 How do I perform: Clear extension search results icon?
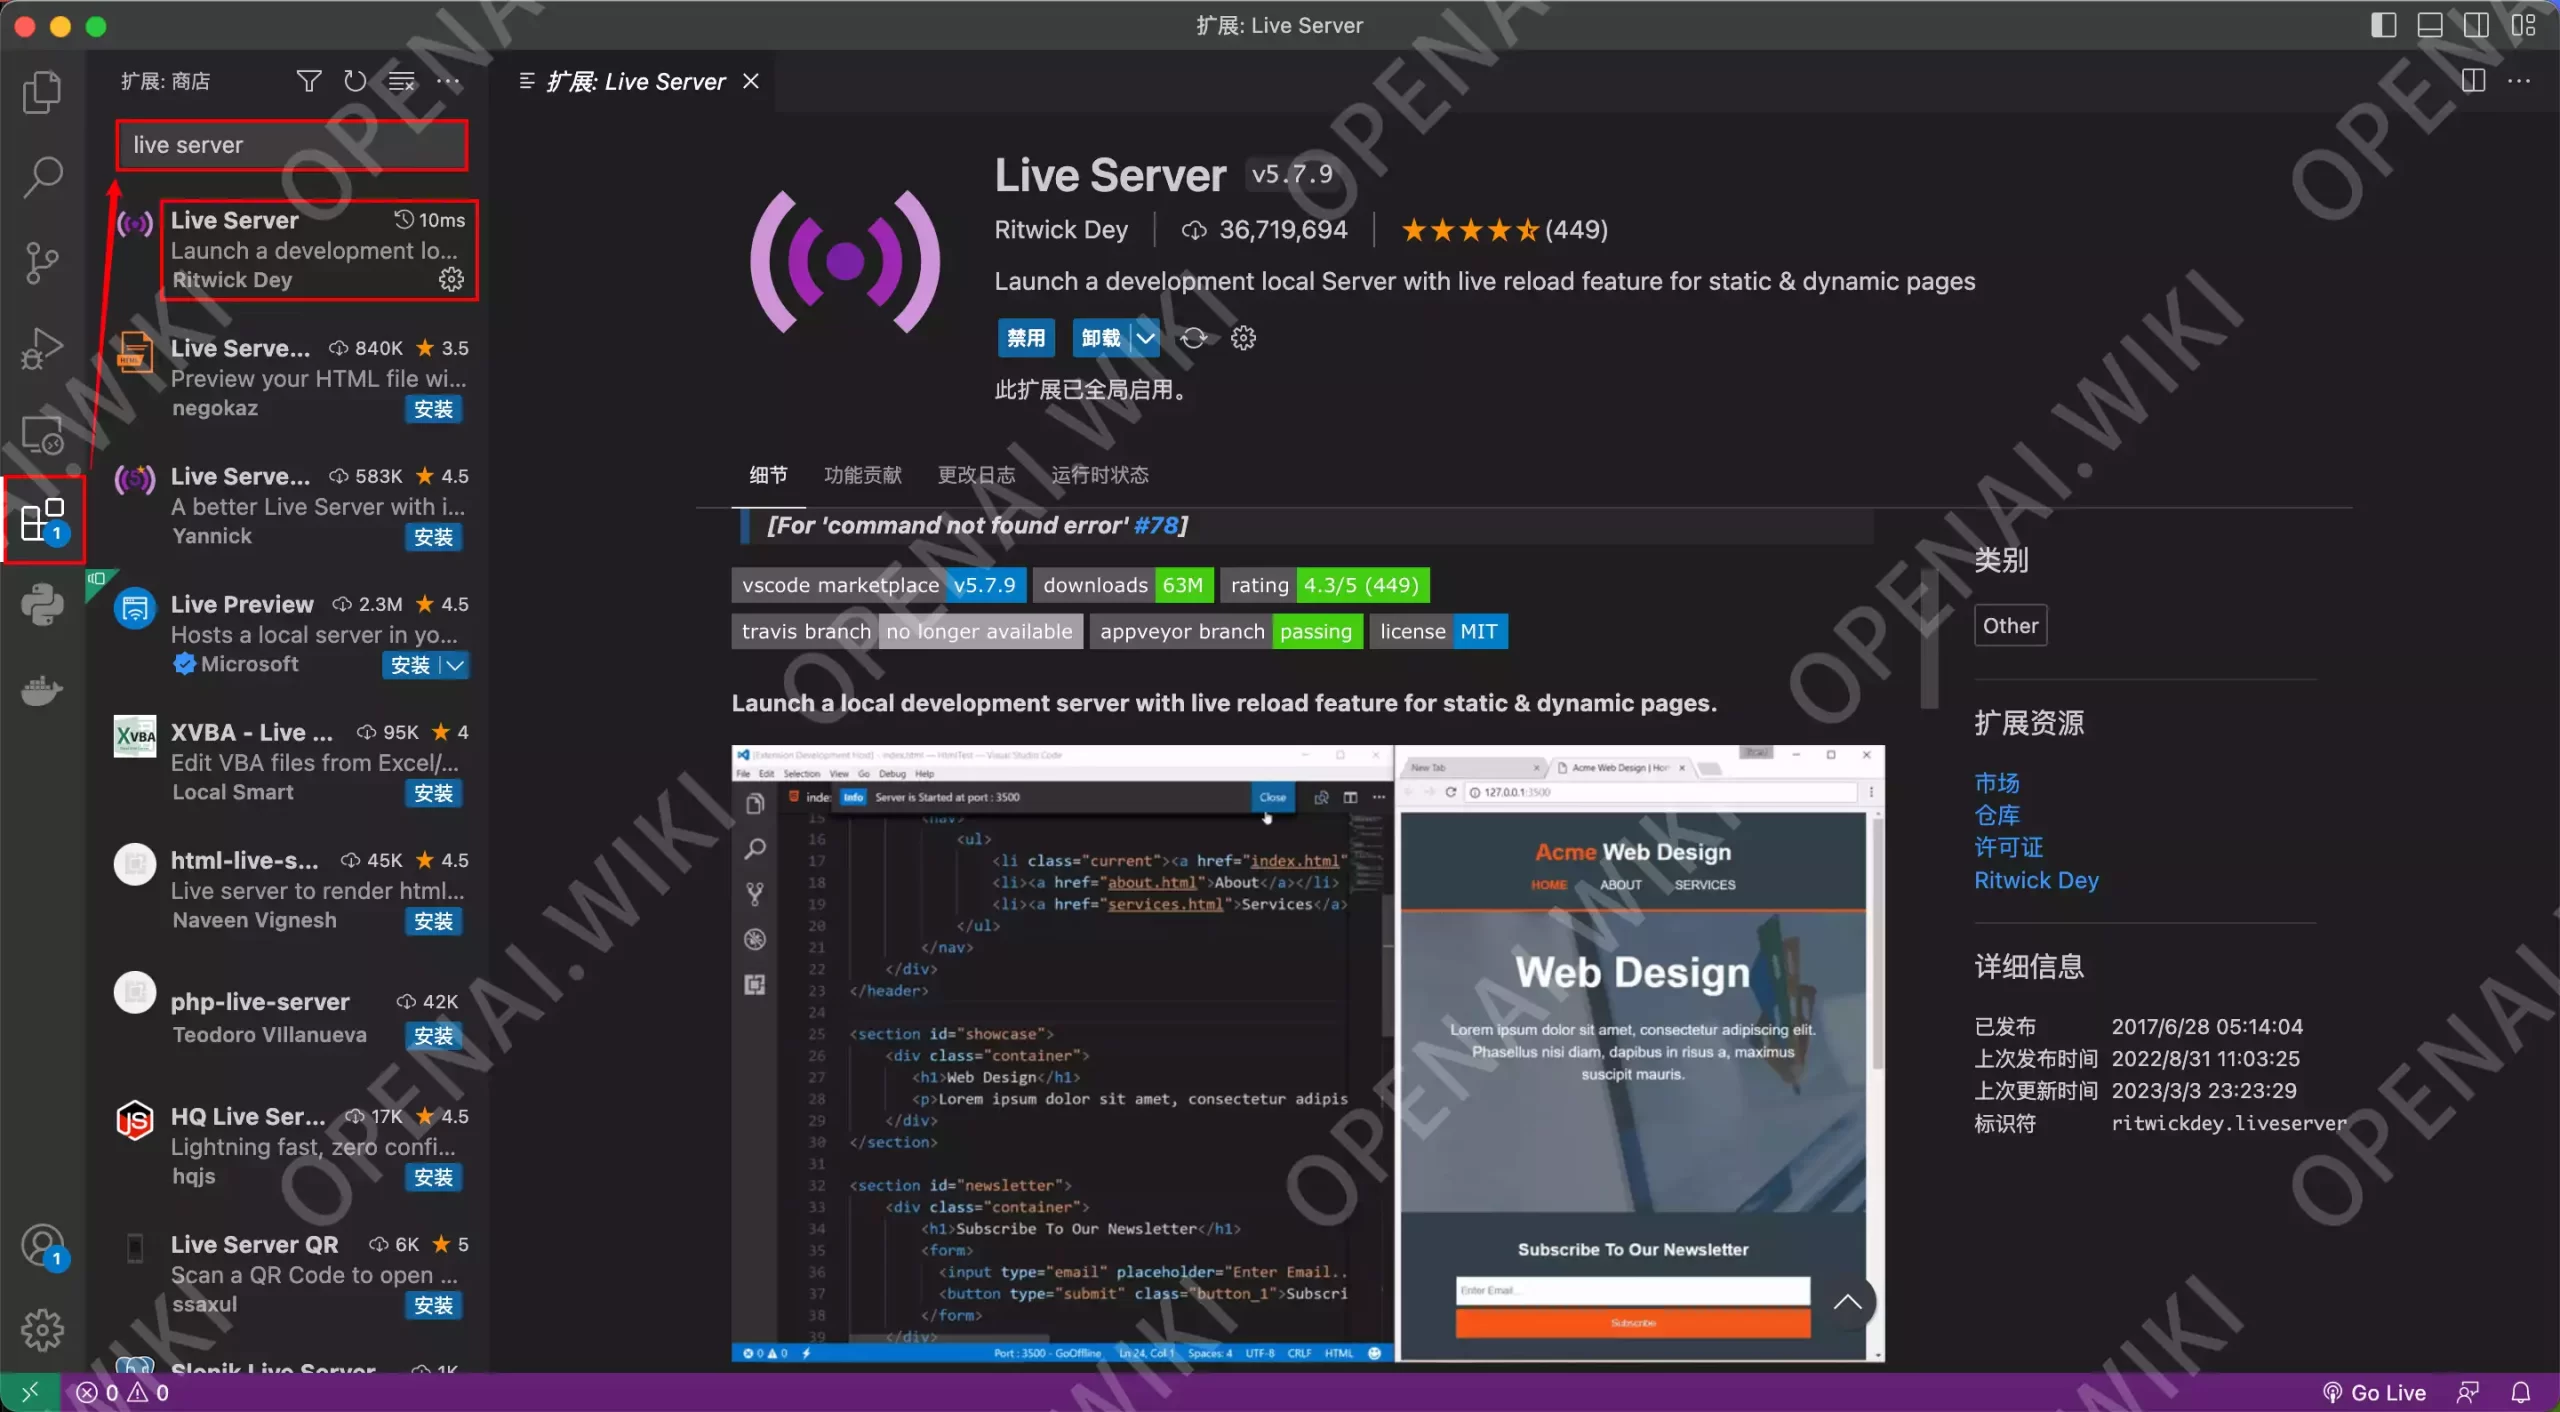click(401, 81)
